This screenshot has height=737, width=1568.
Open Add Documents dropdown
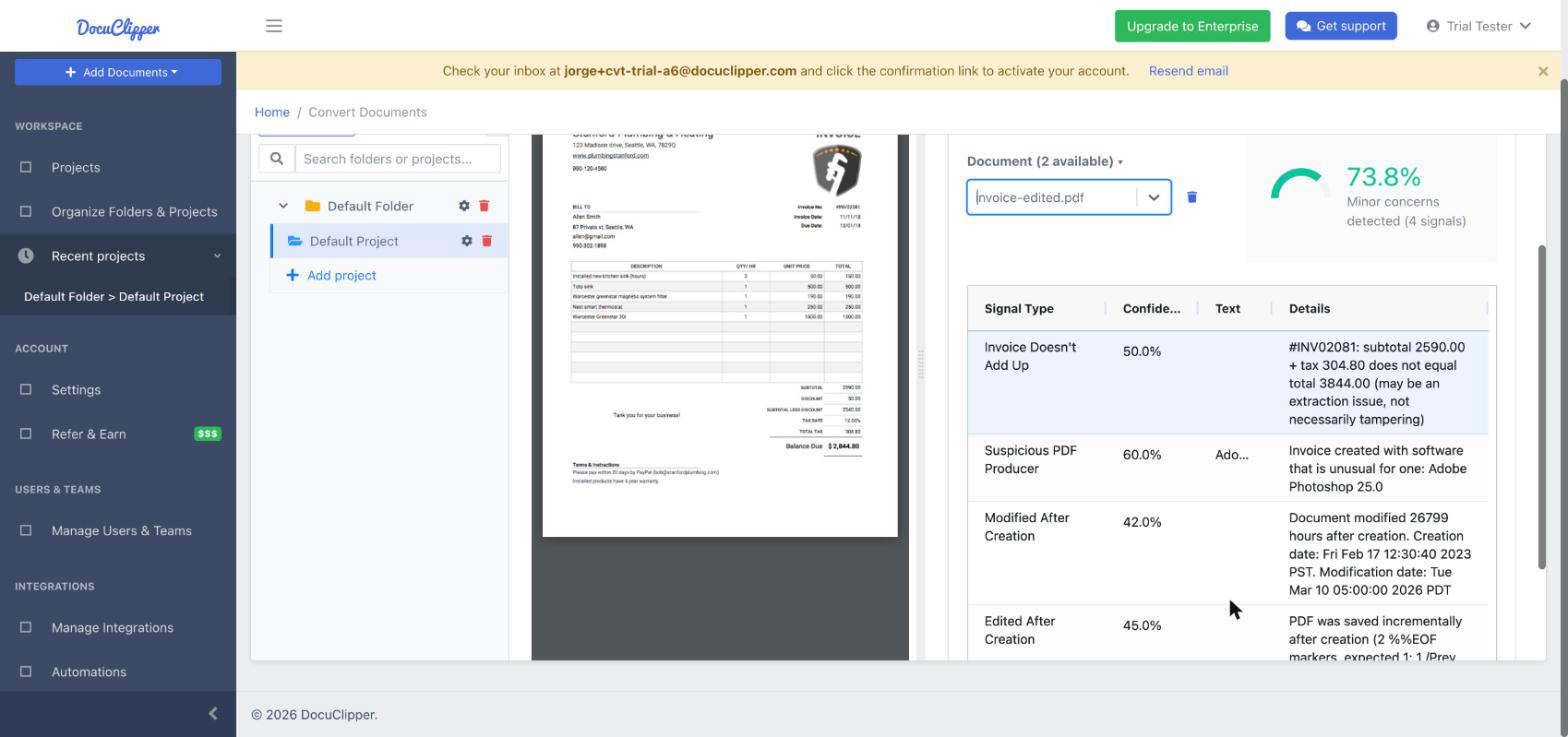[118, 72]
